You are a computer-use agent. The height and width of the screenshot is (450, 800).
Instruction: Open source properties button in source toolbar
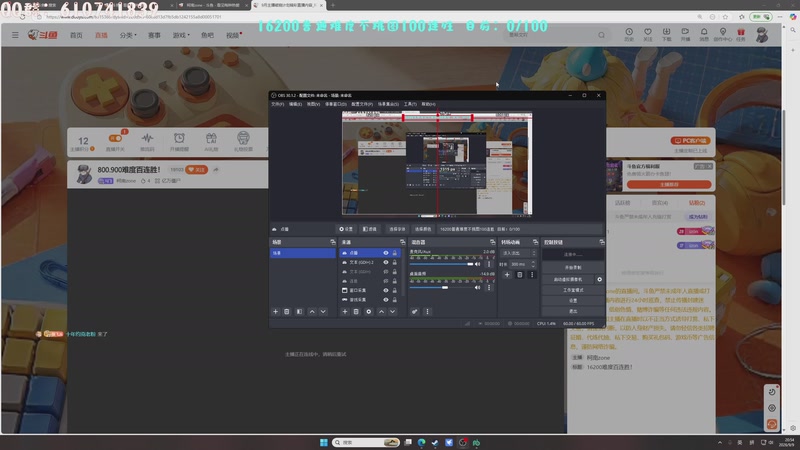pyautogui.click(x=346, y=229)
